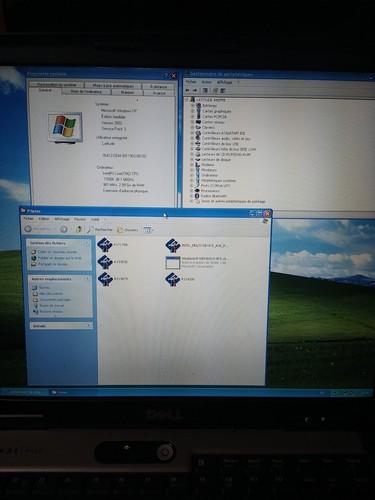Select the R153930 driver file

point(112,262)
